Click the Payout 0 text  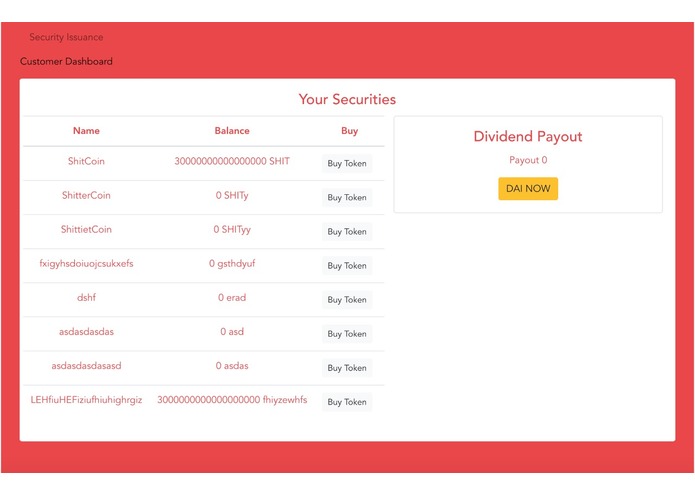528,160
